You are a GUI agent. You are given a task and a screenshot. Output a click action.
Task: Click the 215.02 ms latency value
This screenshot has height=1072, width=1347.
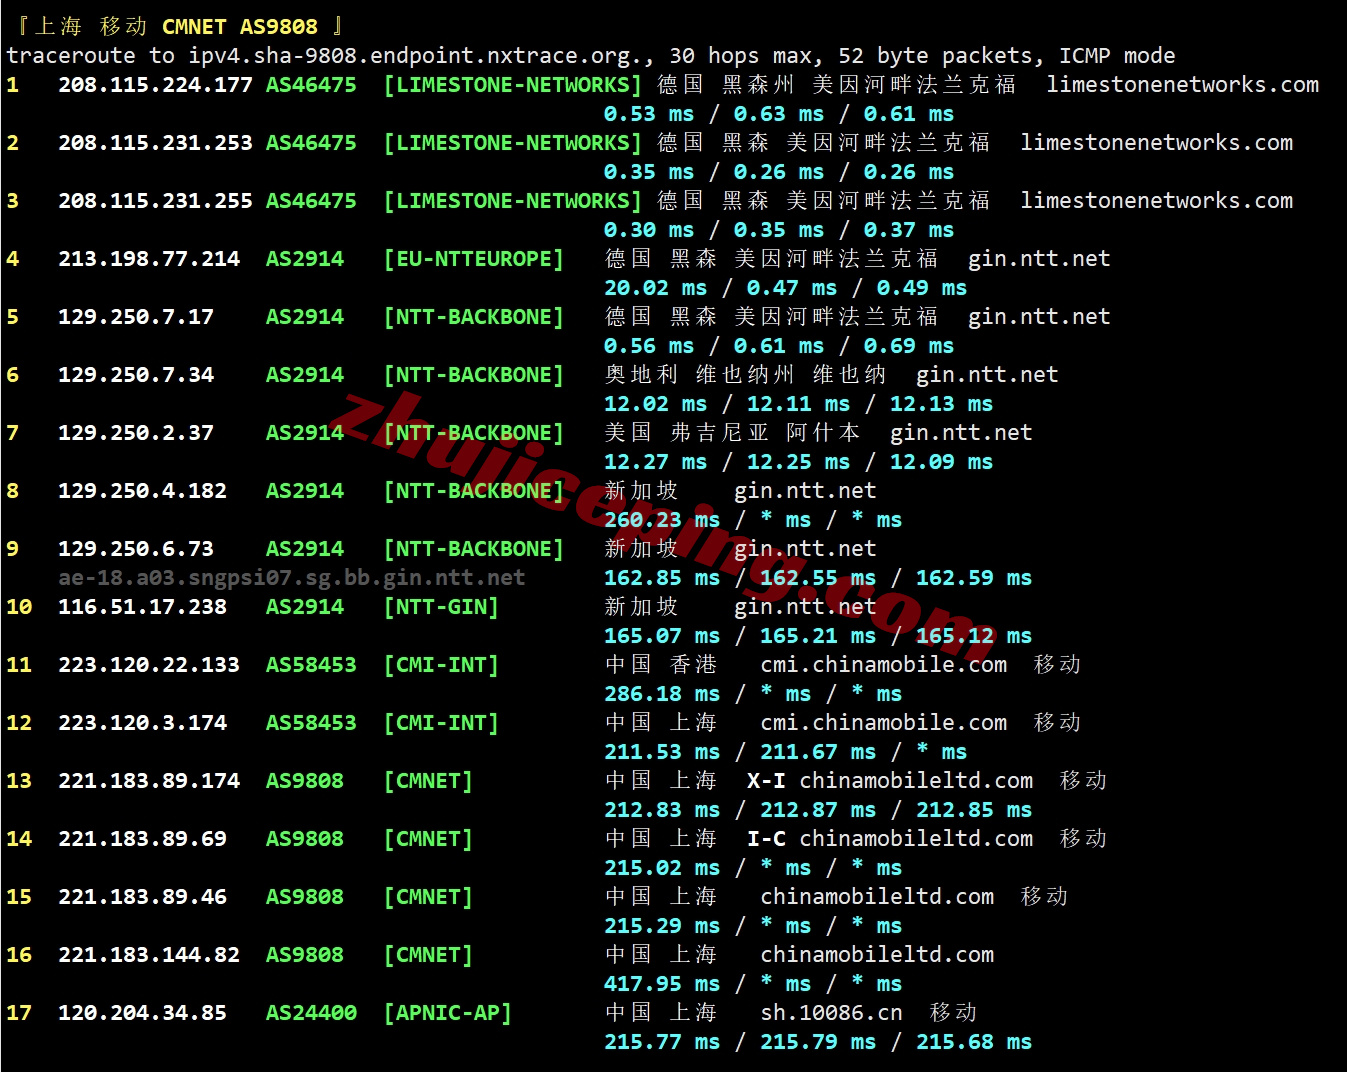coord(662,868)
